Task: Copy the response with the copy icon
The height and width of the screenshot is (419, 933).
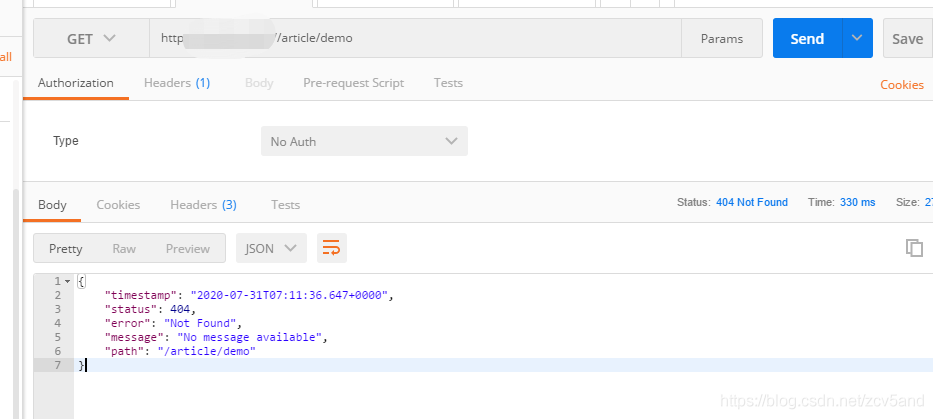Action: point(914,248)
